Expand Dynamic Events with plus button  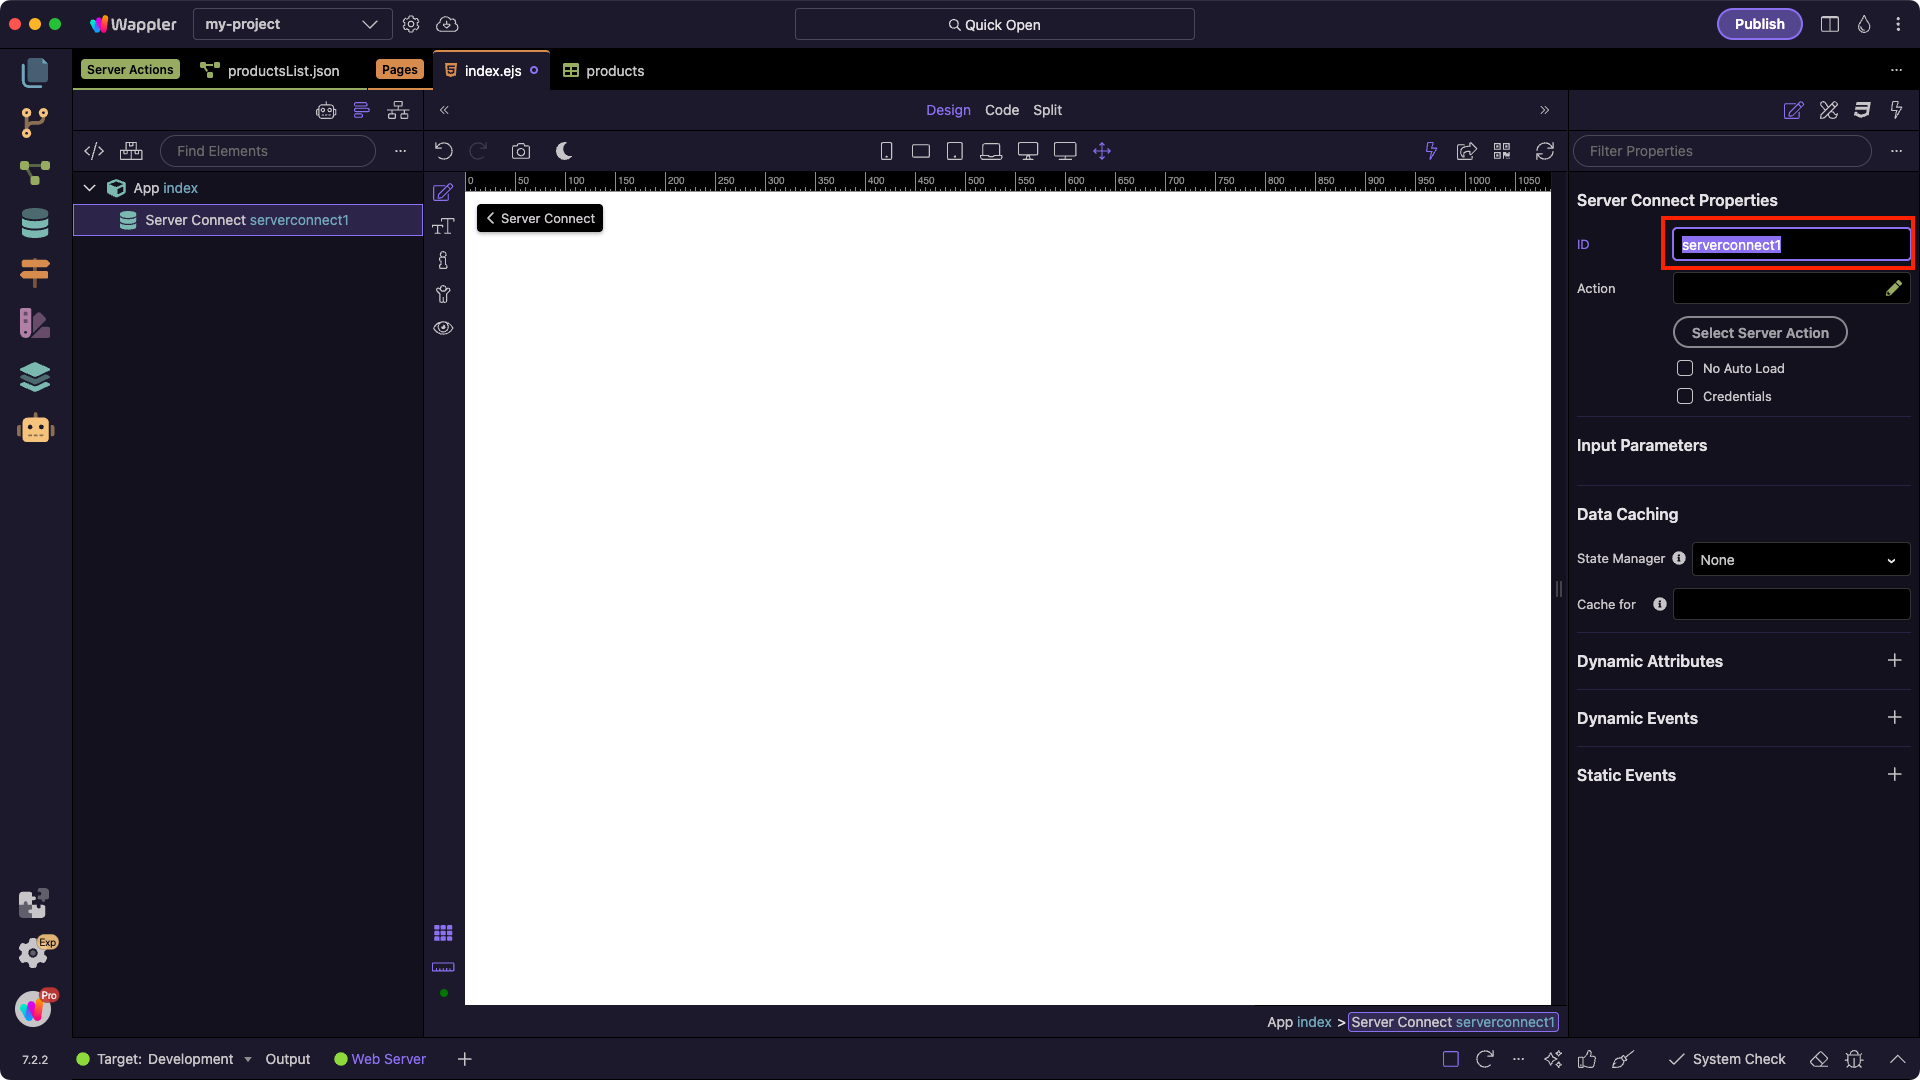[x=1894, y=718]
